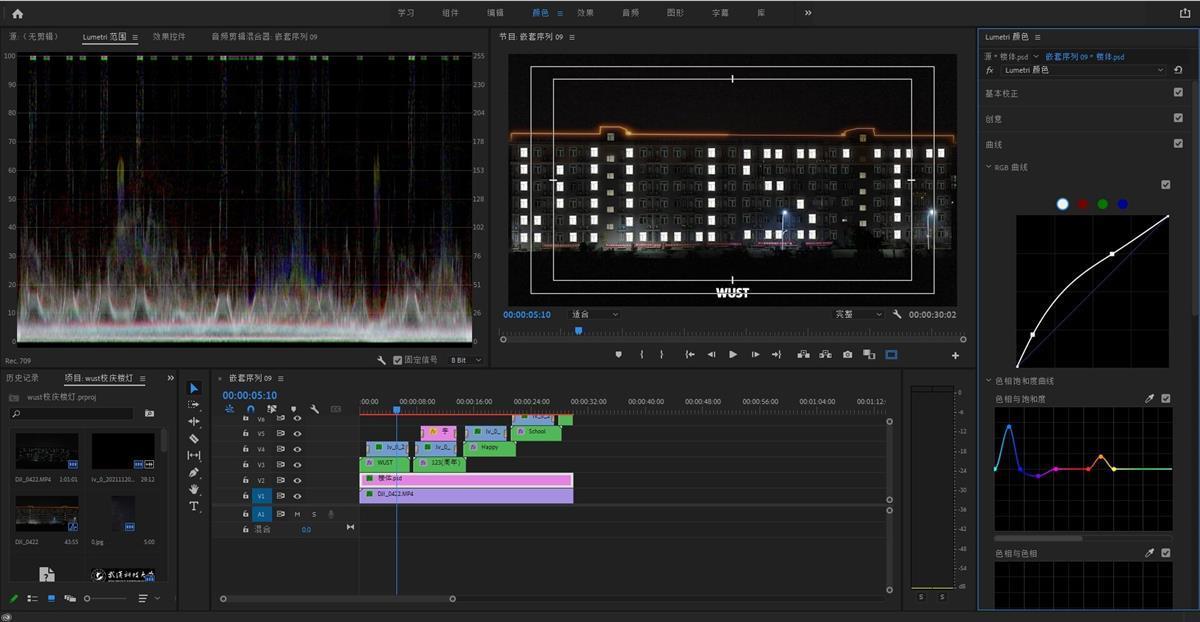This screenshot has height=622, width=1200.
Task: Hide track V2 using its eye icon
Action: point(297,480)
